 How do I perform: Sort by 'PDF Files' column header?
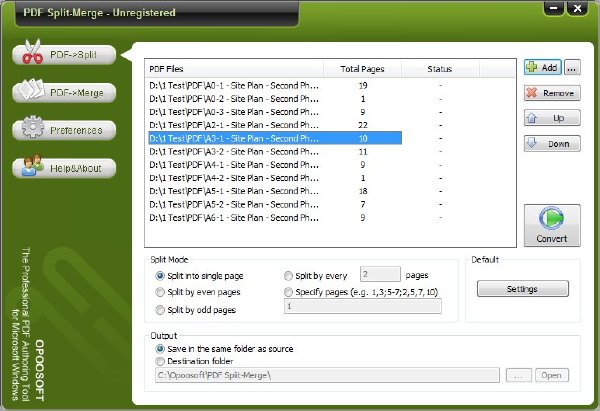click(x=234, y=69)
